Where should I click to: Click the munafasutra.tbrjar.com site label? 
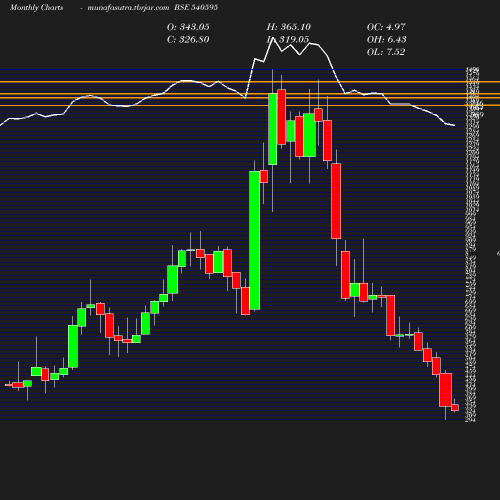coord(128,7)
